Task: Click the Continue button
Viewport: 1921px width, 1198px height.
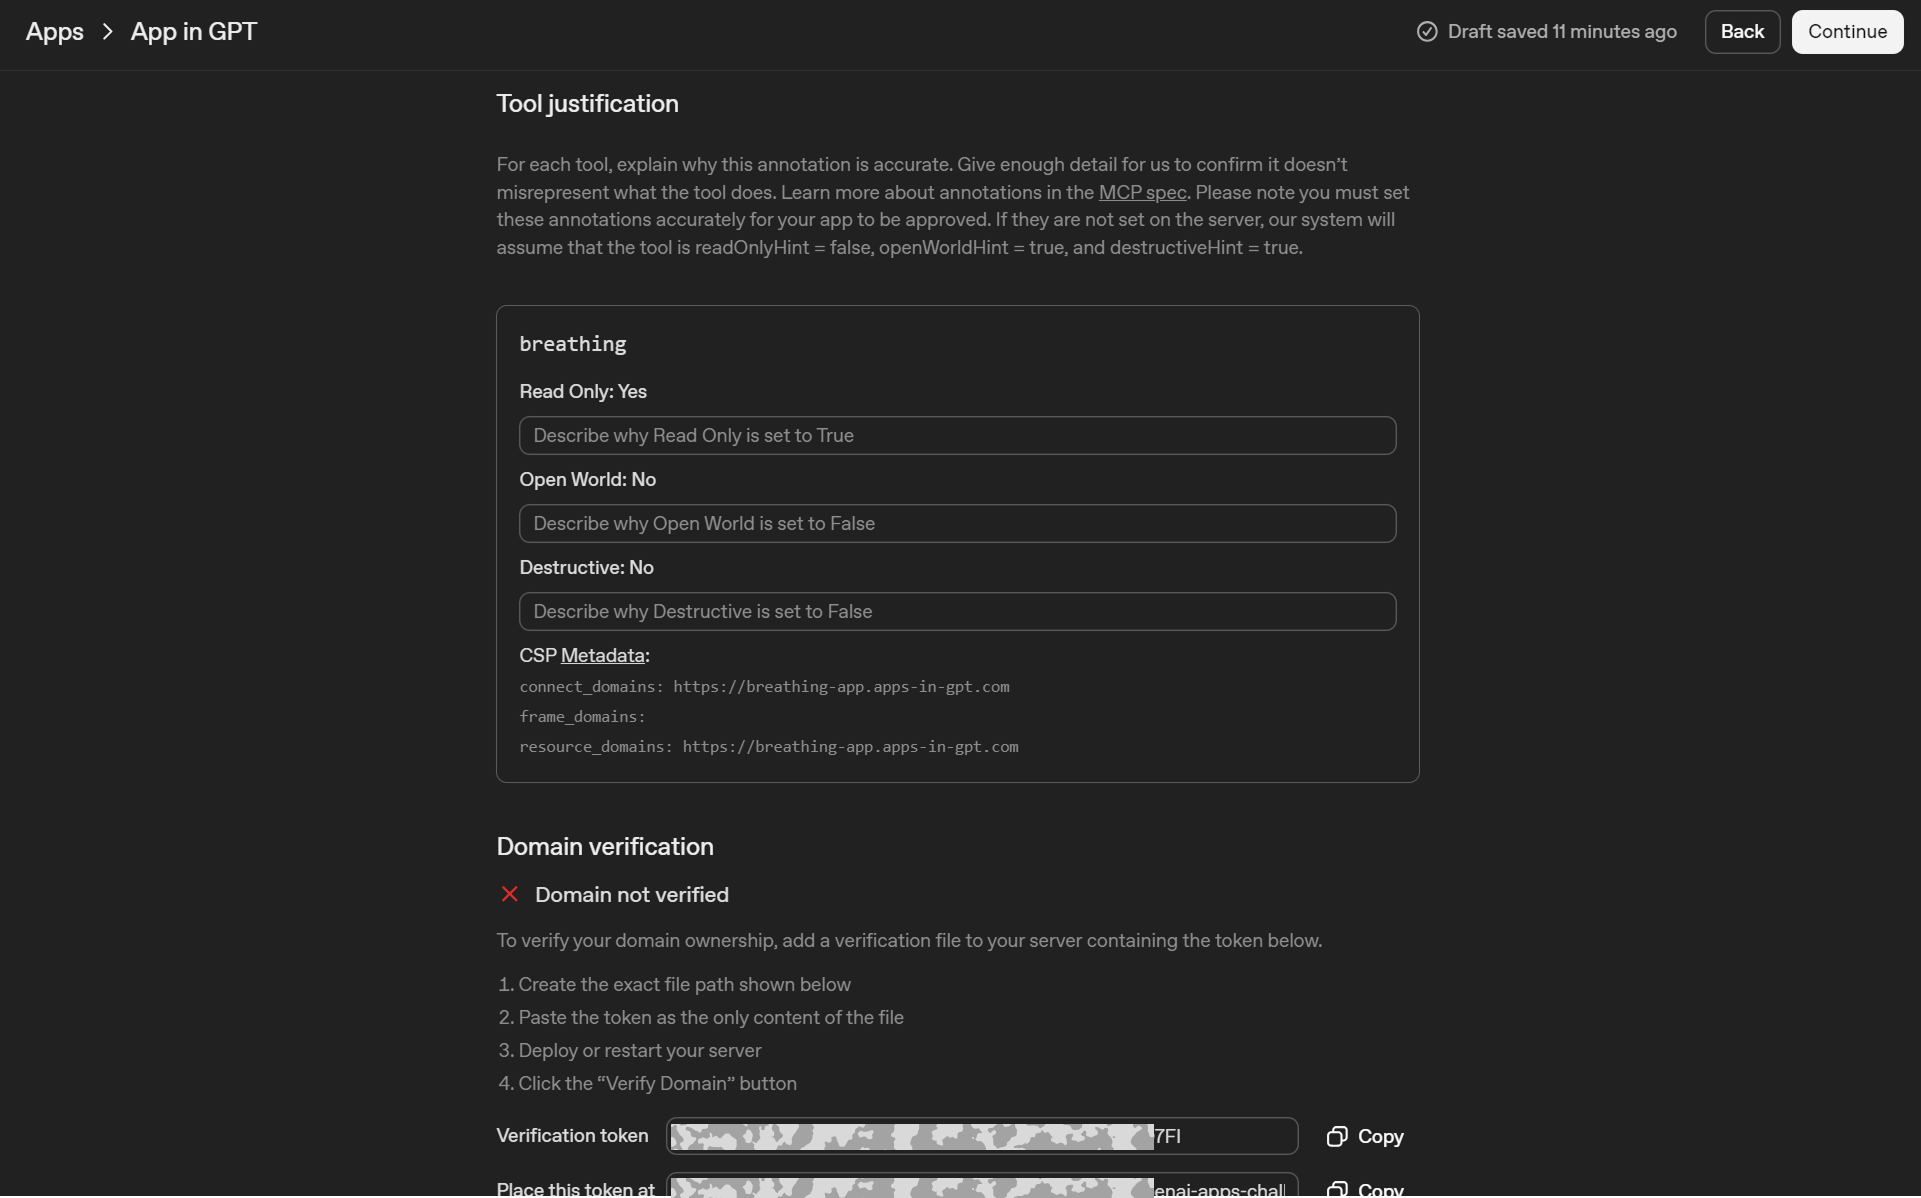Action: [x=1846, y=31]
